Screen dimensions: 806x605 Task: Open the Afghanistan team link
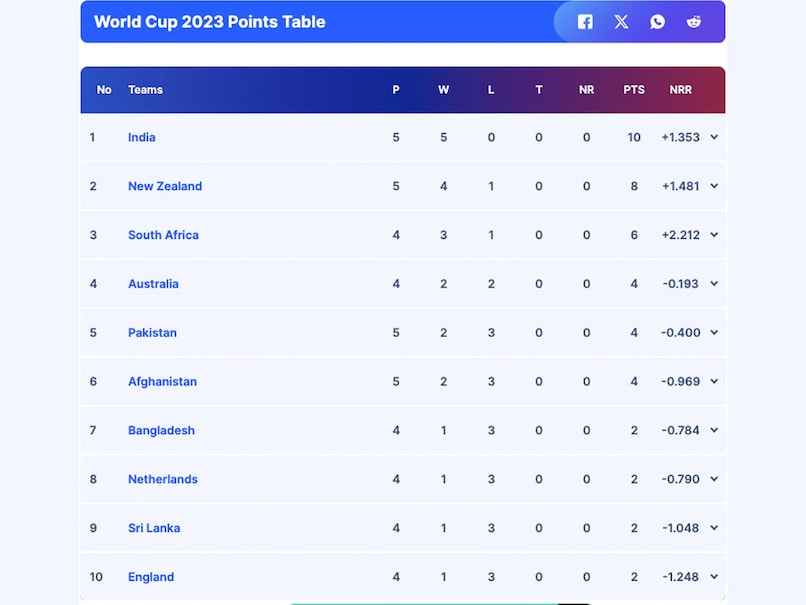tap(162, 381)
